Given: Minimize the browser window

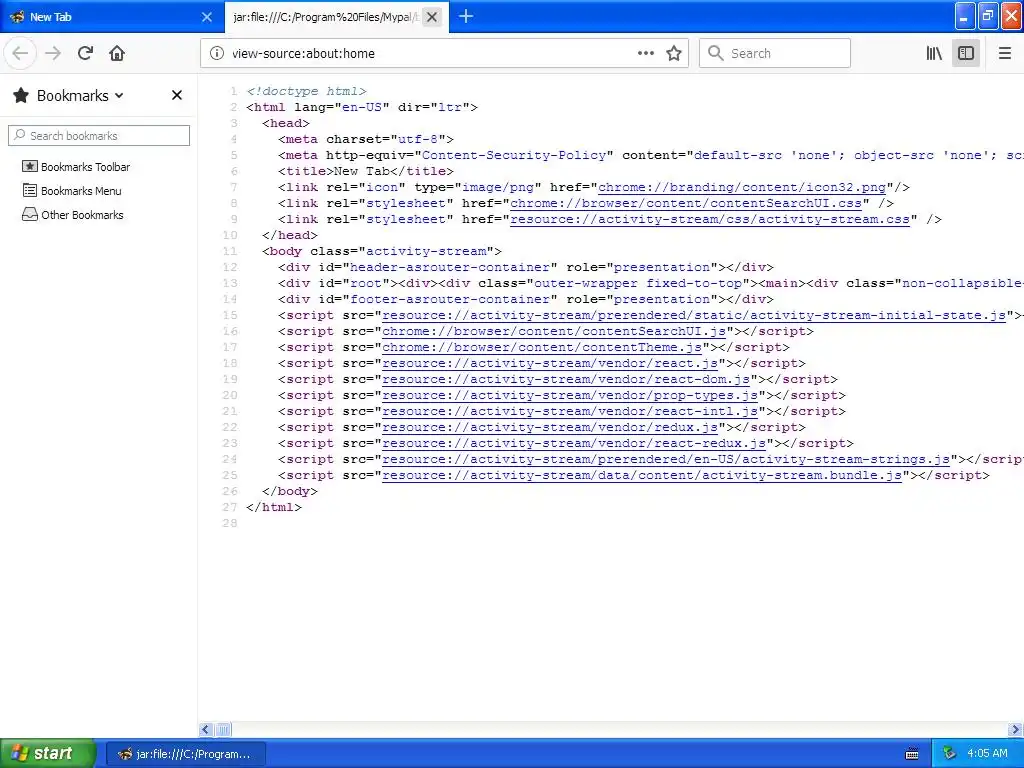Looking at the screenshot, I should [x=965, y=16].
